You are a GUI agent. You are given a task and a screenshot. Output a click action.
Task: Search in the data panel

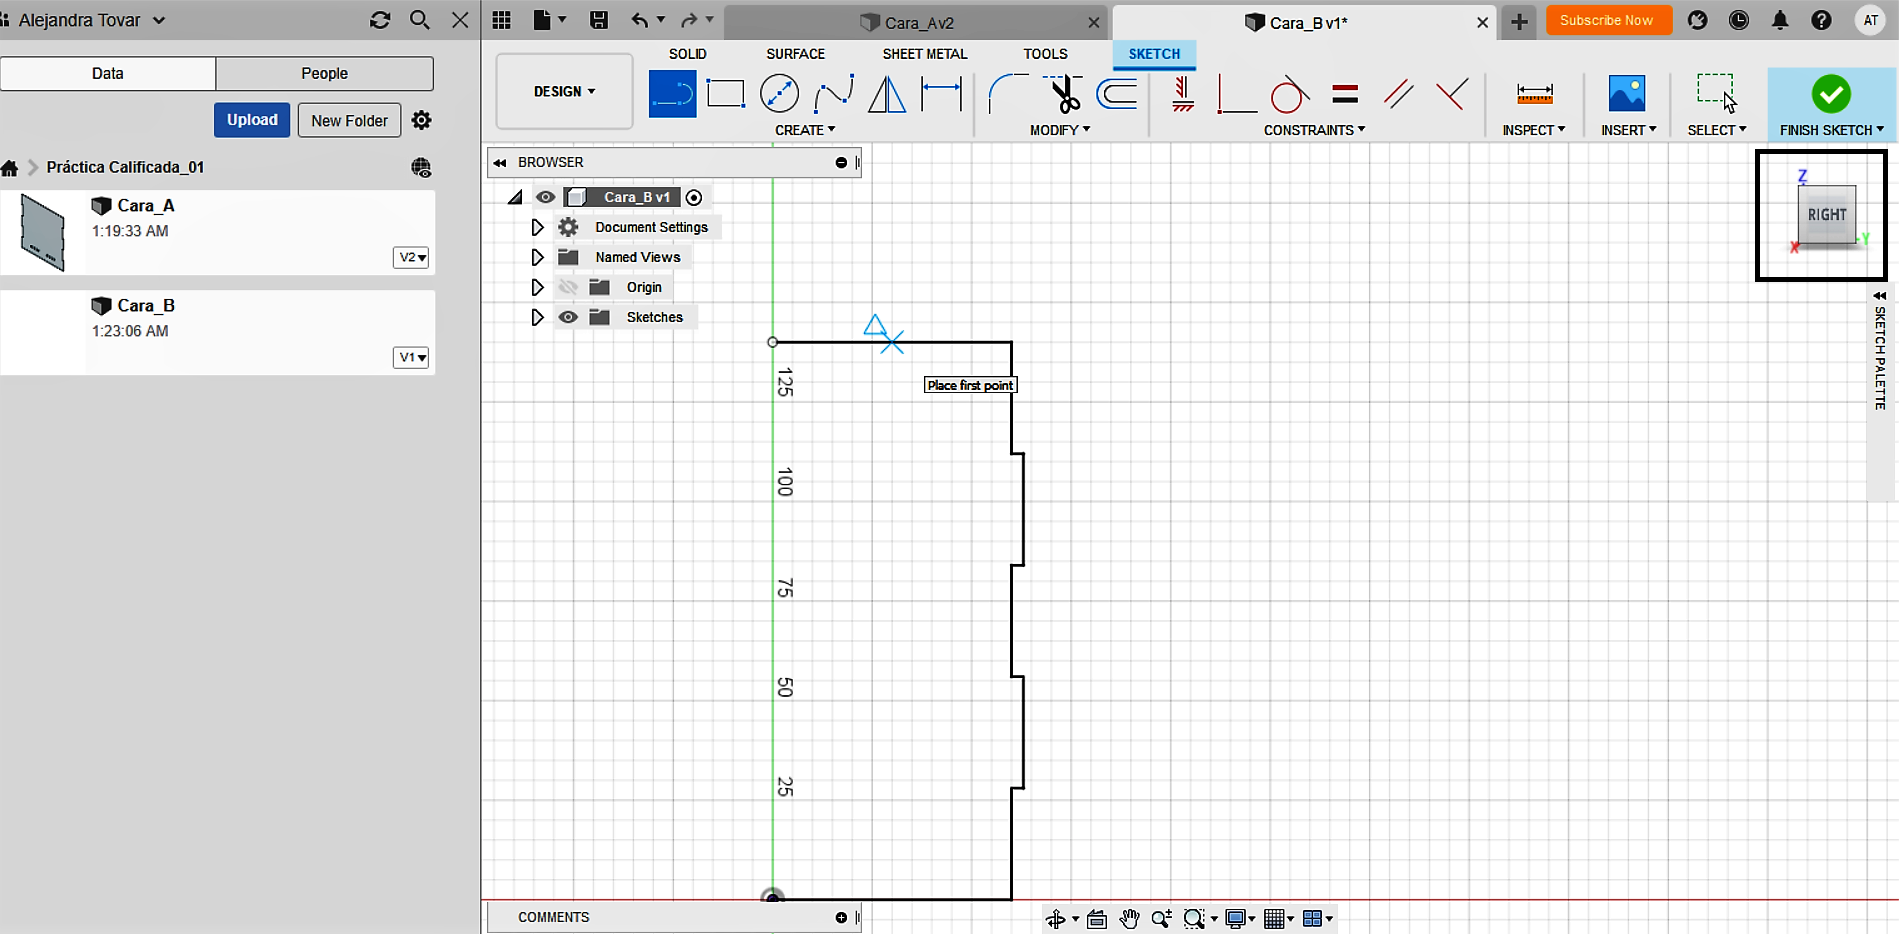pyautogui.click(x=420, y=20)
